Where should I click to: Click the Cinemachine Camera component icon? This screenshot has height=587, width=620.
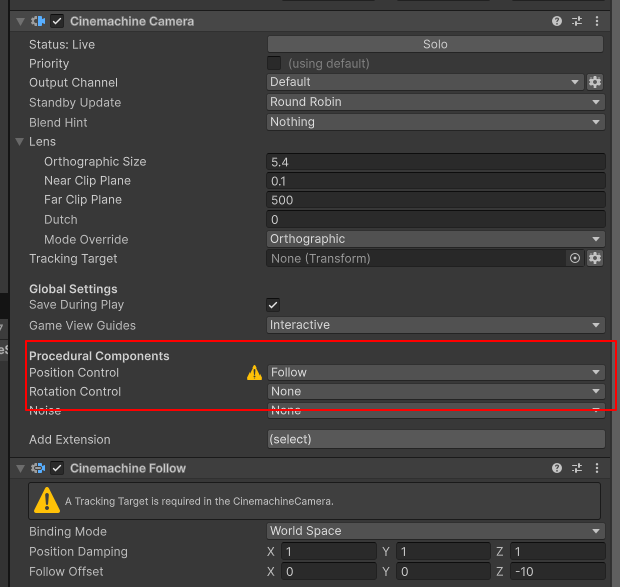(38, 21)
